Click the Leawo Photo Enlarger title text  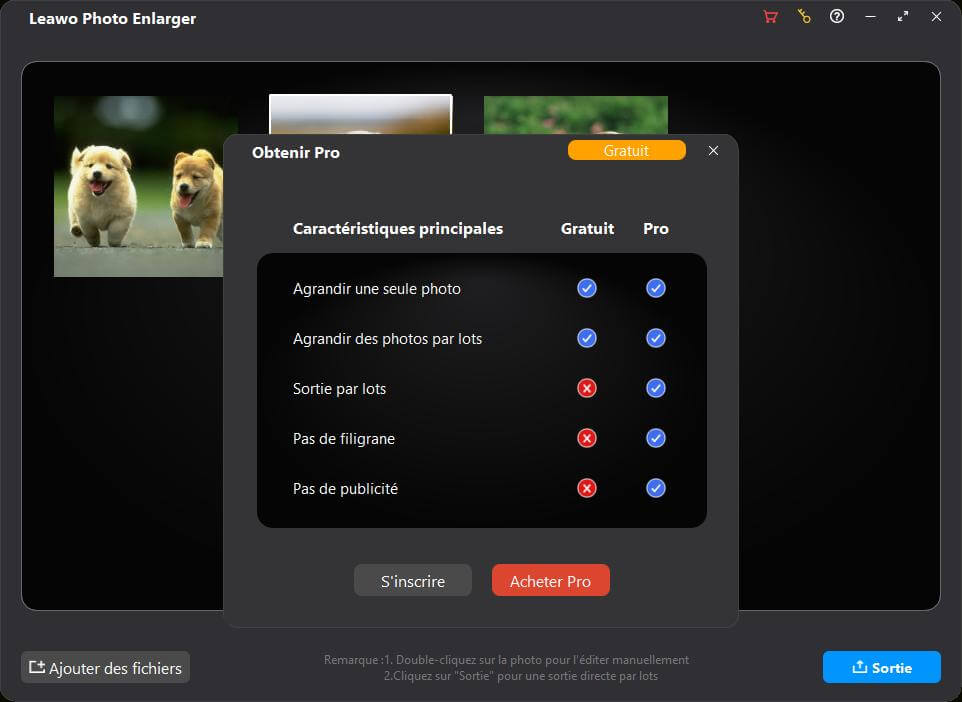[x=112, y=18]
